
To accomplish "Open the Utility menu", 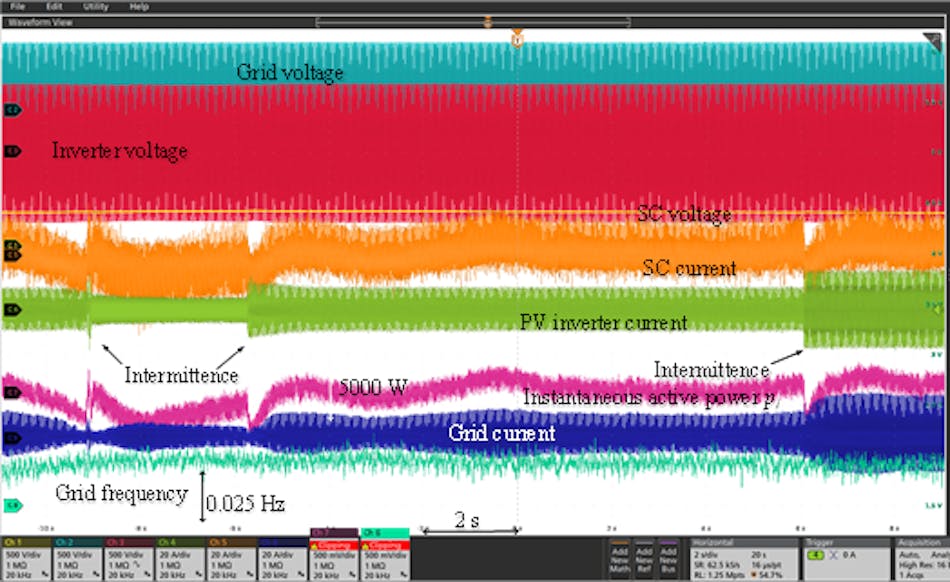I will coord(96,6).
